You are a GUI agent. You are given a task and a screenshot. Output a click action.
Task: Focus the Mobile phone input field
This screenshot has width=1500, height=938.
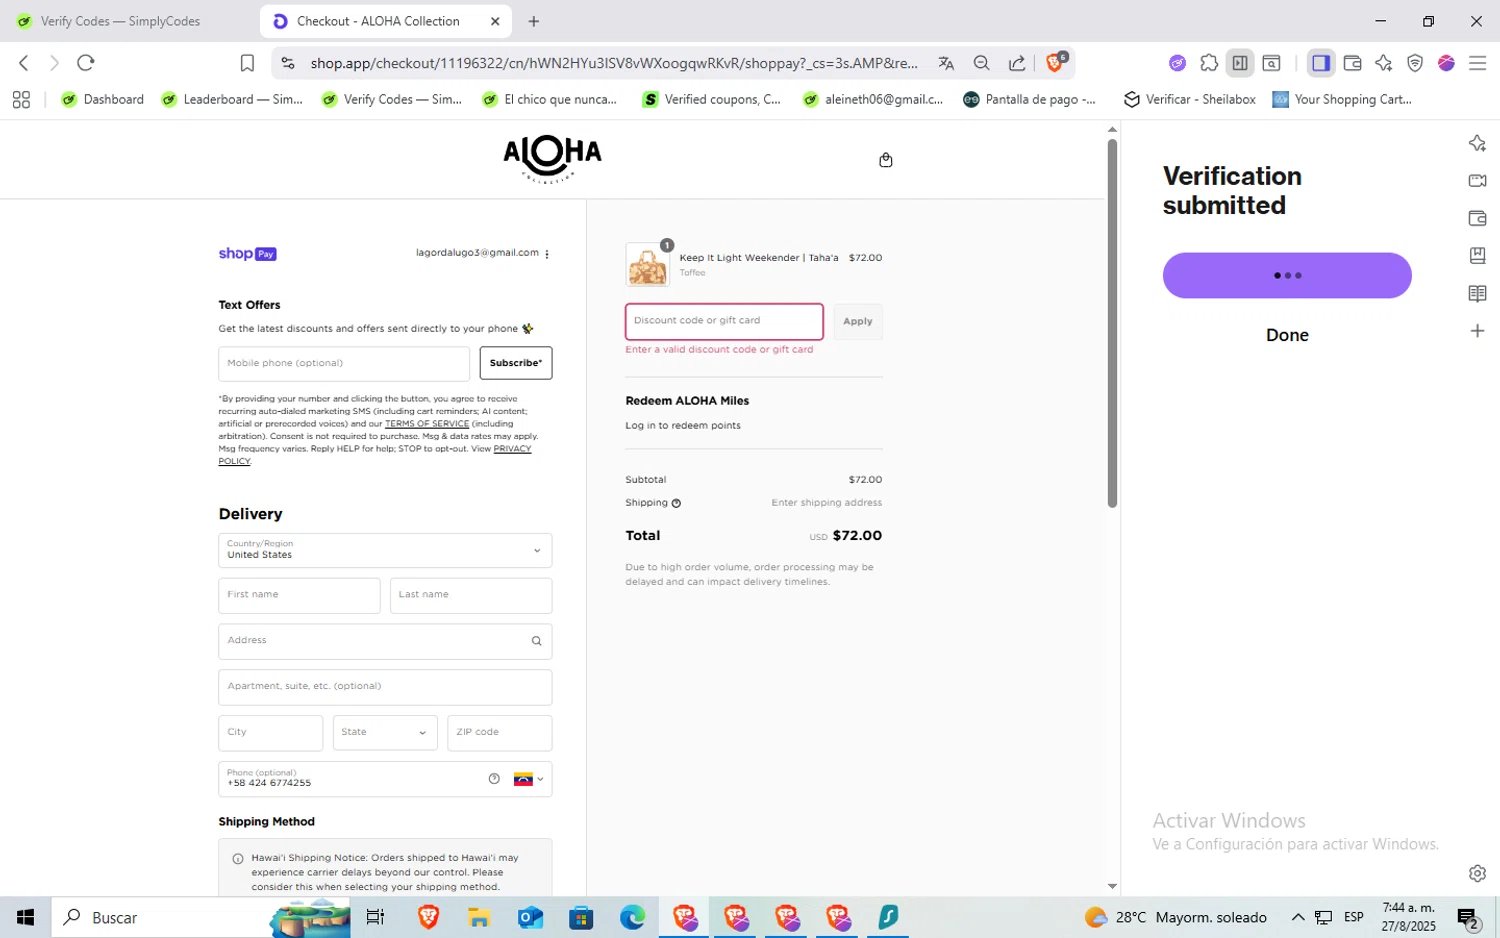(x=344, y=363)
